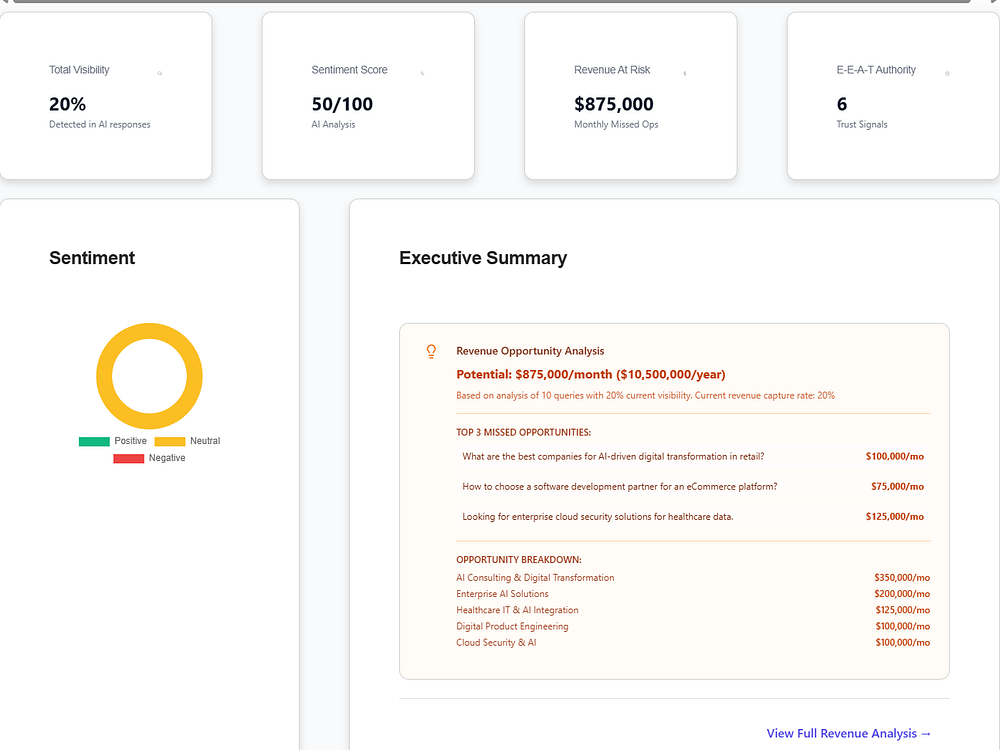Open View Full Revenue Analysis link
This screenshot has width=1000, height=750.
(849, 733)
